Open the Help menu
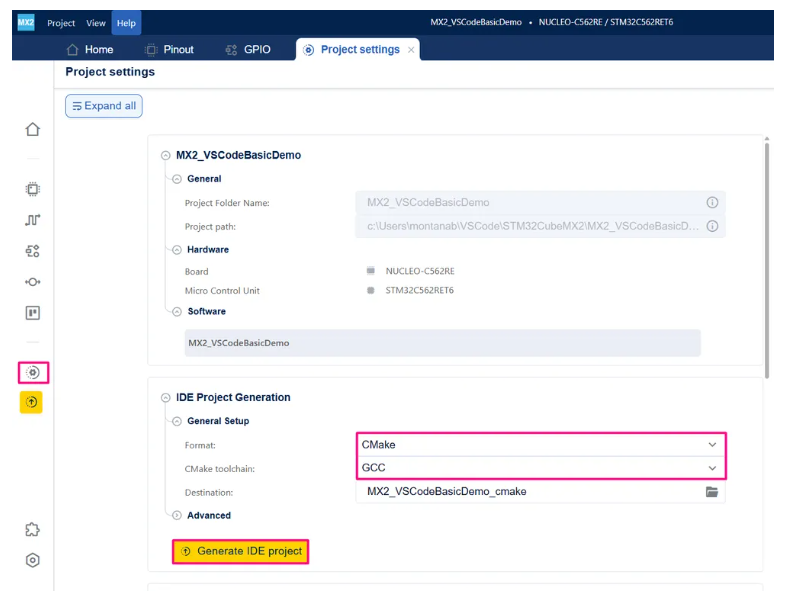 point(126,23)
